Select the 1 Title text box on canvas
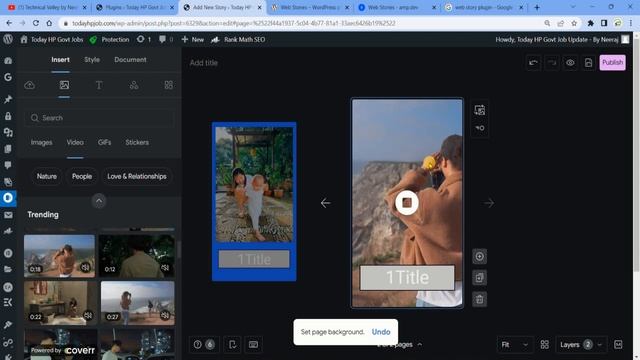 click(407, 278)
